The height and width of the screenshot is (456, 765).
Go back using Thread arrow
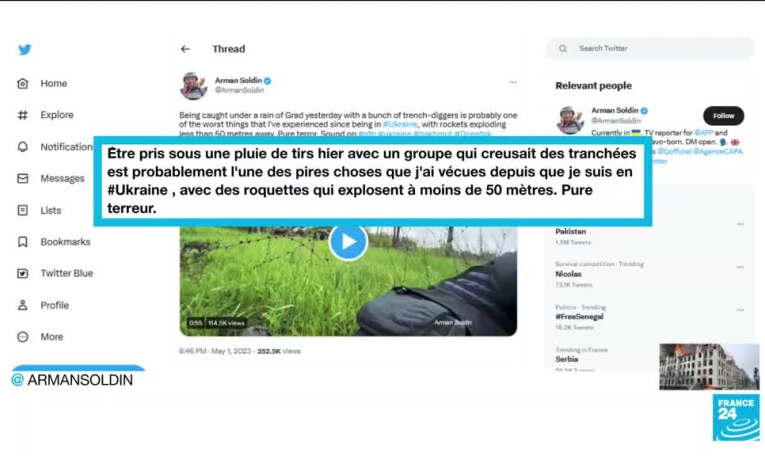(x=185, y=49)
